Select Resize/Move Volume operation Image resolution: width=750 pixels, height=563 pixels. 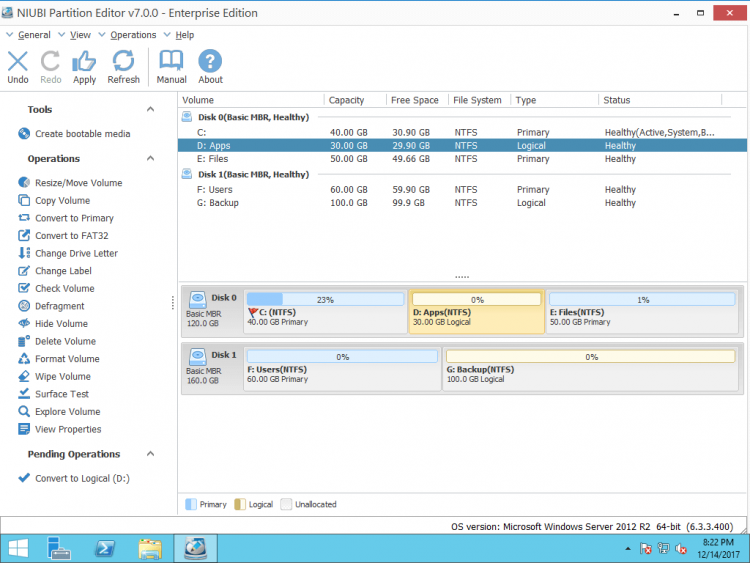(x=78, y=183)
